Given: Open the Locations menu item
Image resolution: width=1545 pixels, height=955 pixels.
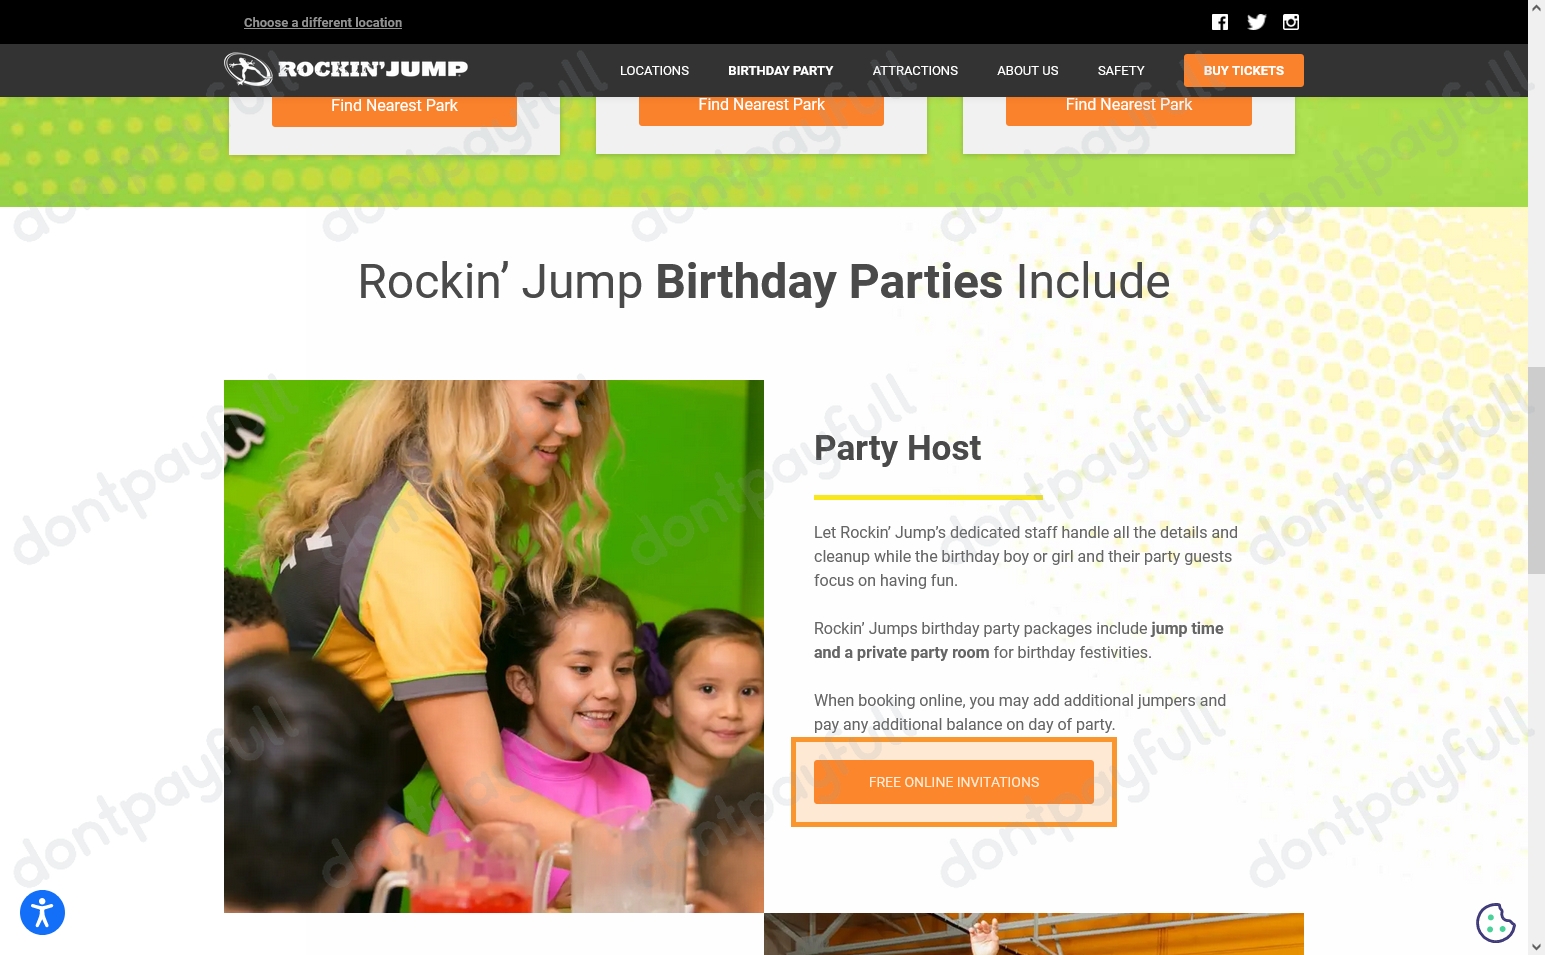Looking at the screenshot, I should (654, 71).
